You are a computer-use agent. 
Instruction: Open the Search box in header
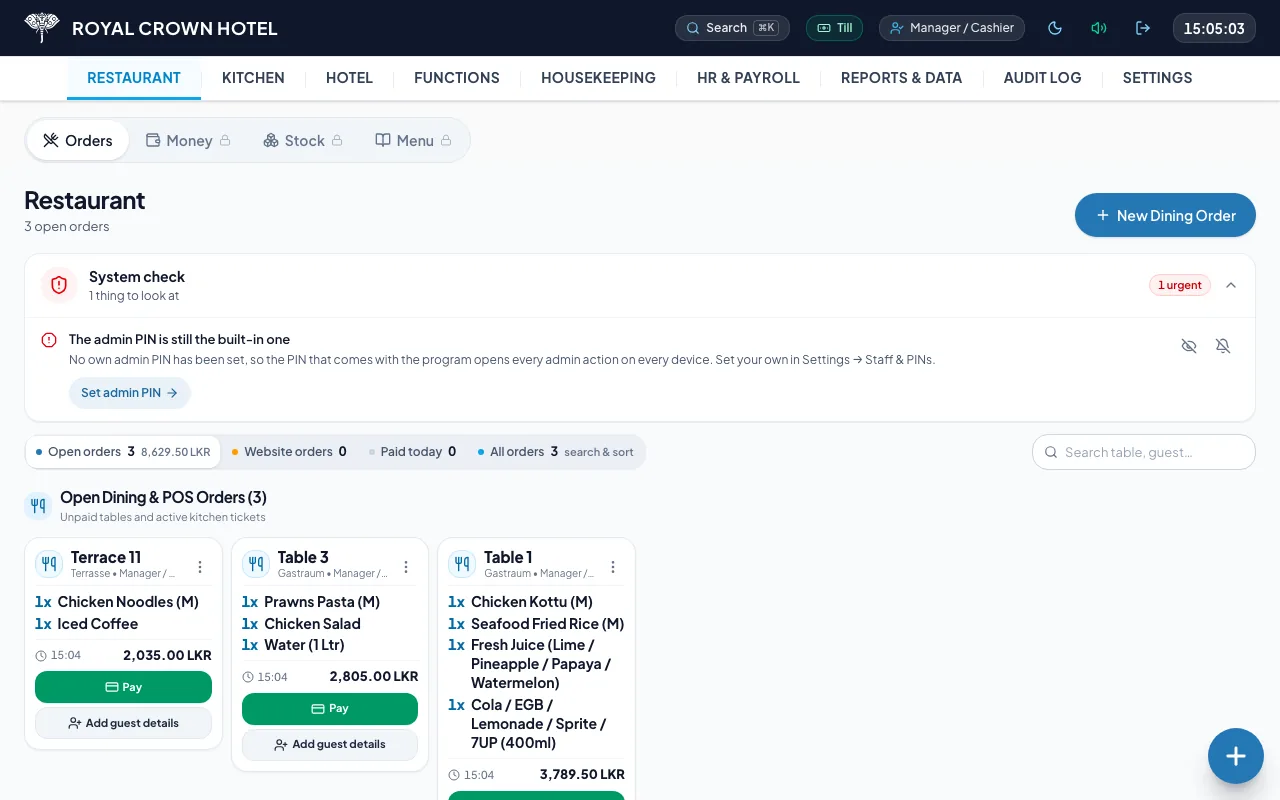tap(732, 28)
